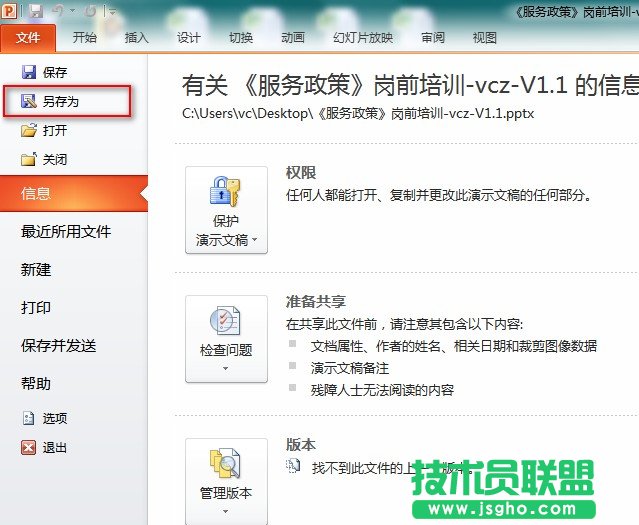639x525 pixels.
Task: Switch to the 切换 ribbon tab
Action: click(241, 38)
